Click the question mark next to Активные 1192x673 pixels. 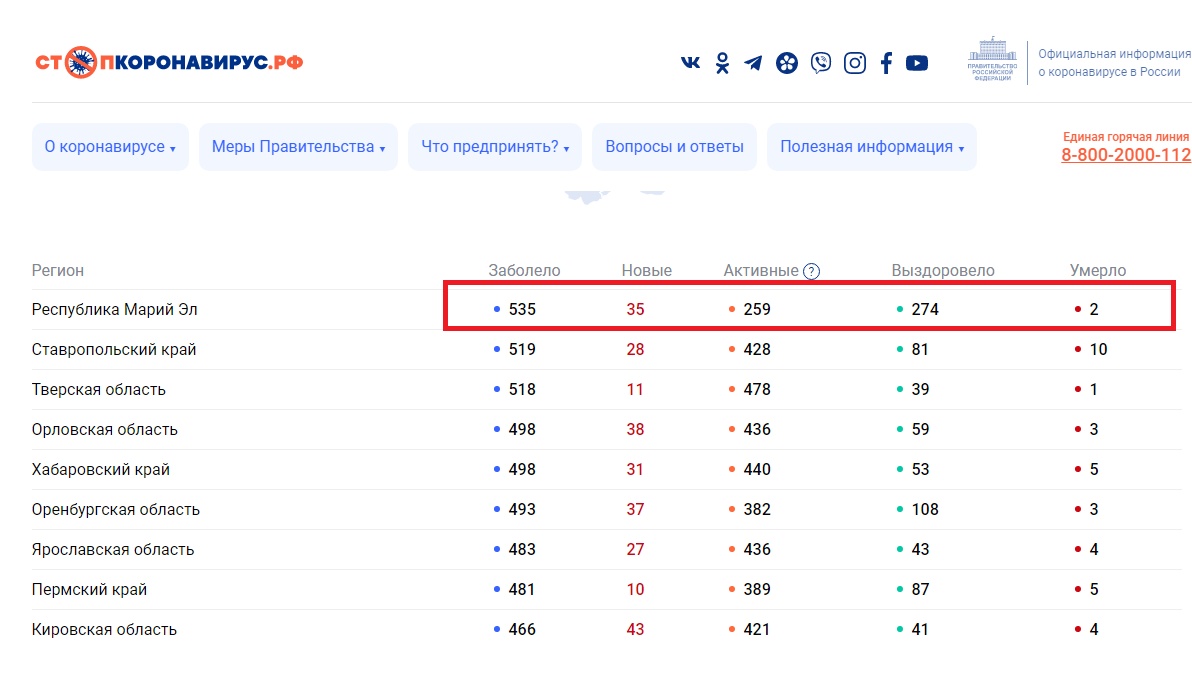pyautogui.click(x=812, y=271)
